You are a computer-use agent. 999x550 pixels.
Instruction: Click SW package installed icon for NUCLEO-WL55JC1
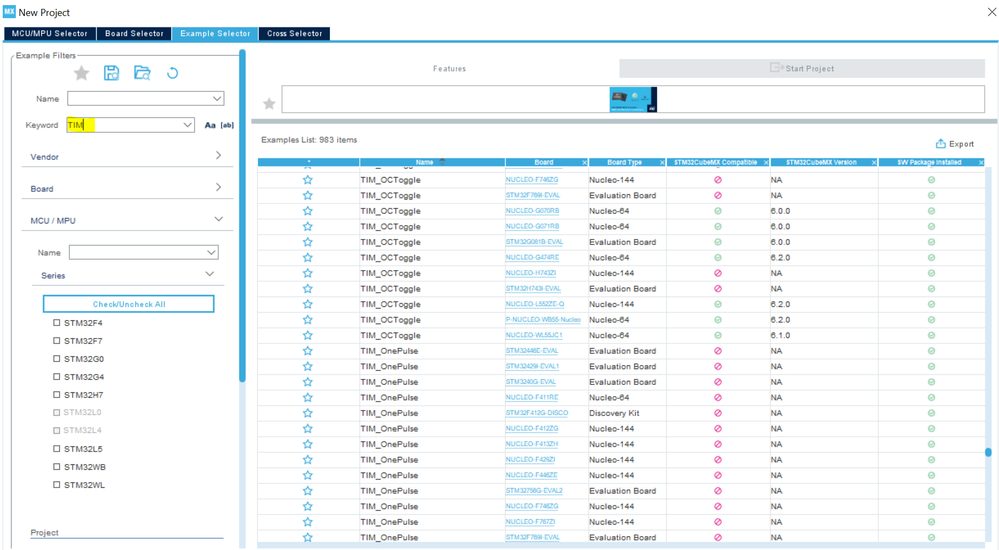(931, 335)
